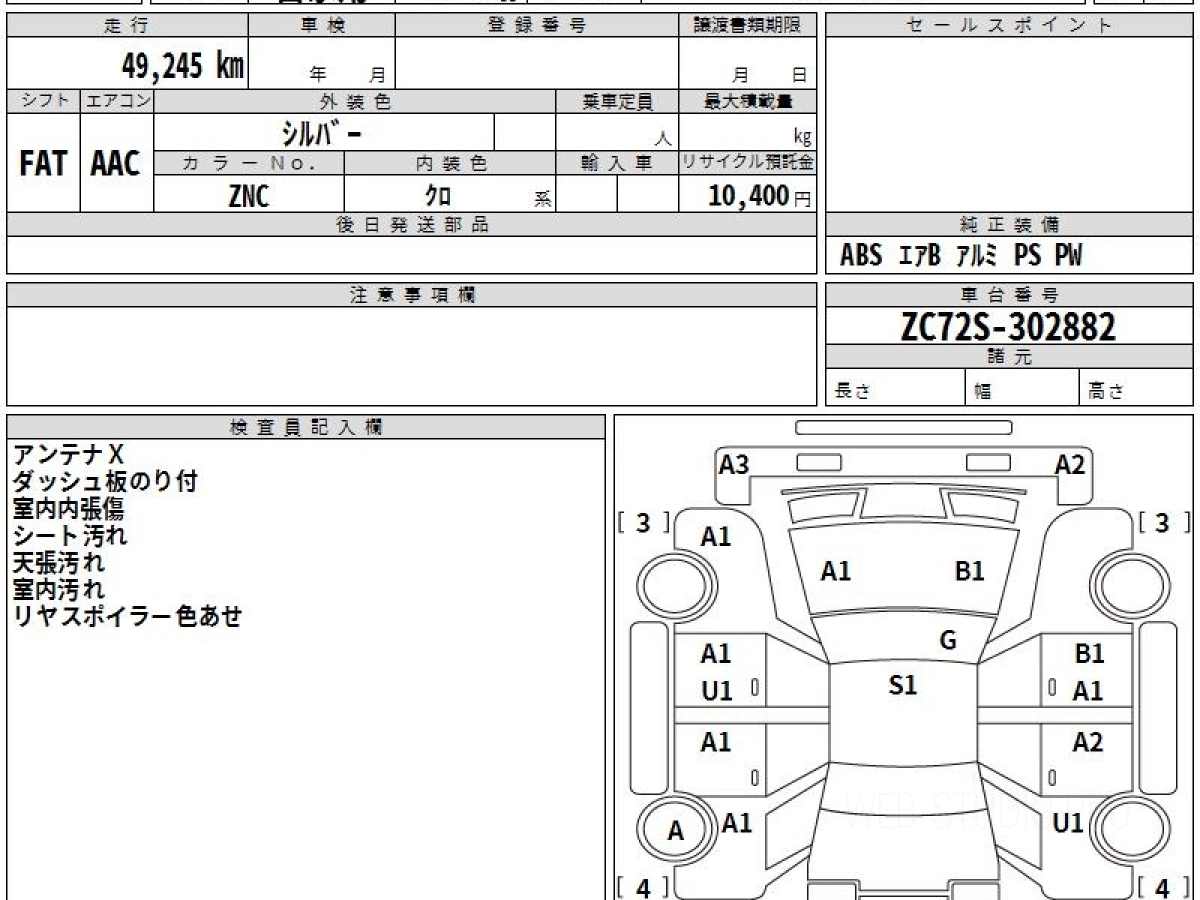
Task: Click the 最大積載量 header
Action: [x=748, y=101]
